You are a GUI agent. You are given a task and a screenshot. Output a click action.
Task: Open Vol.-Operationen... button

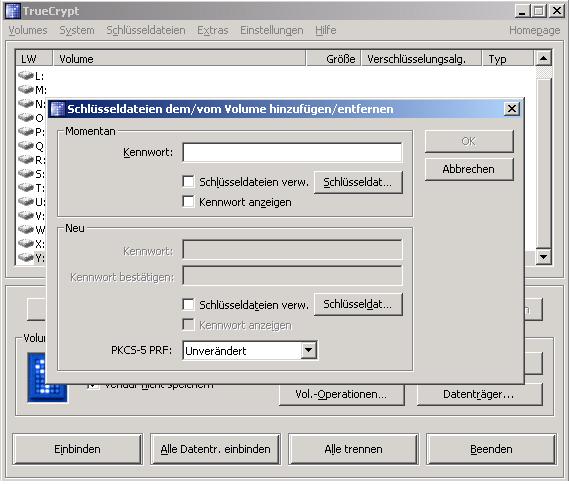point(341,394)
